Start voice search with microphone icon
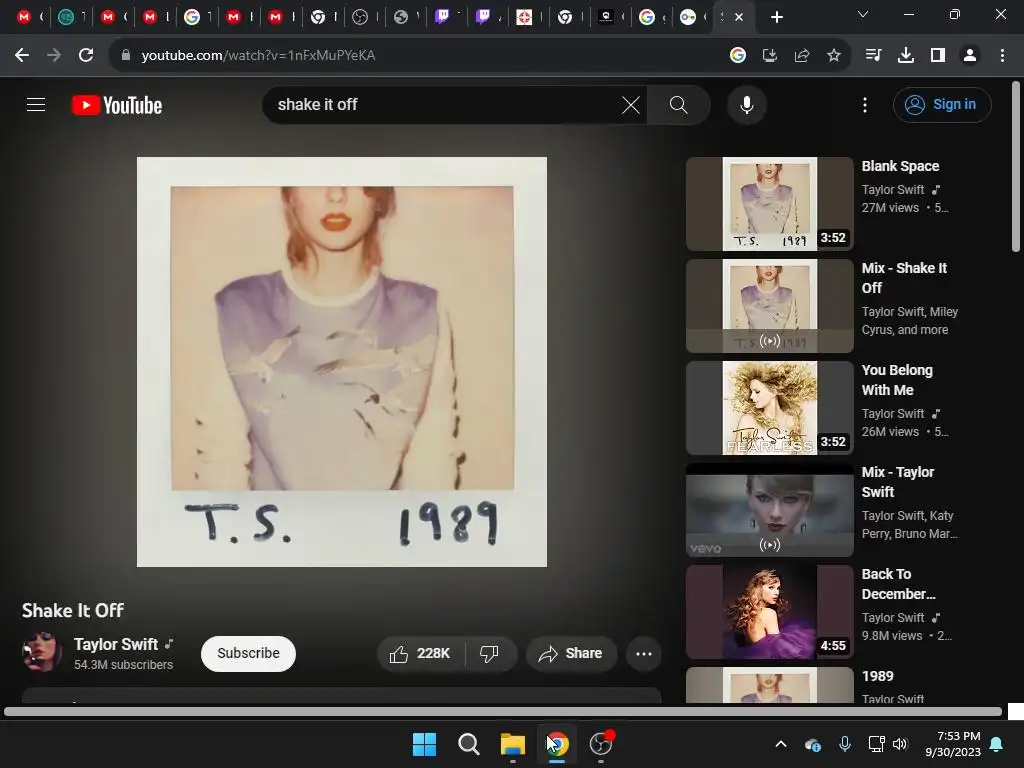1024x768 pixels. [746, 104]
